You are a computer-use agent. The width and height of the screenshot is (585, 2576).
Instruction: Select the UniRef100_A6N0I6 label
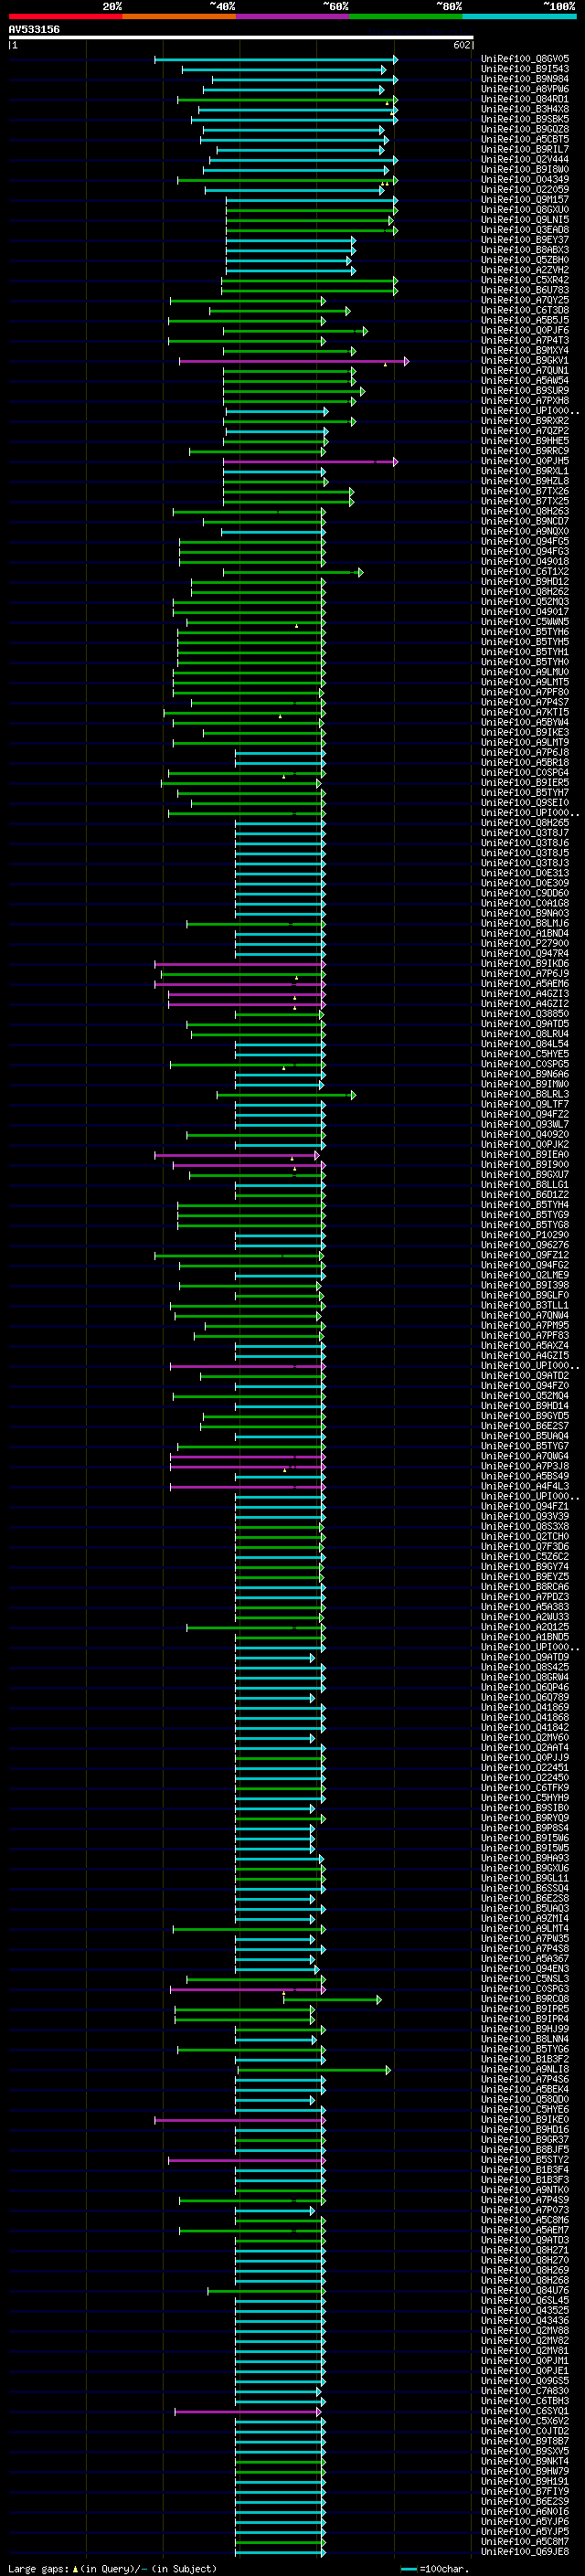click(525, 2512)
